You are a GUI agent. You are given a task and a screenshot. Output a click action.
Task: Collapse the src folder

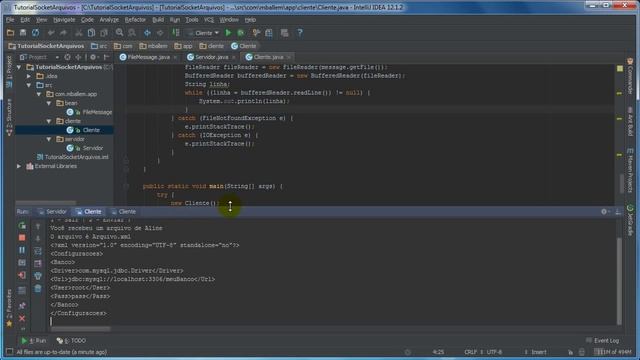pos(29,85)
